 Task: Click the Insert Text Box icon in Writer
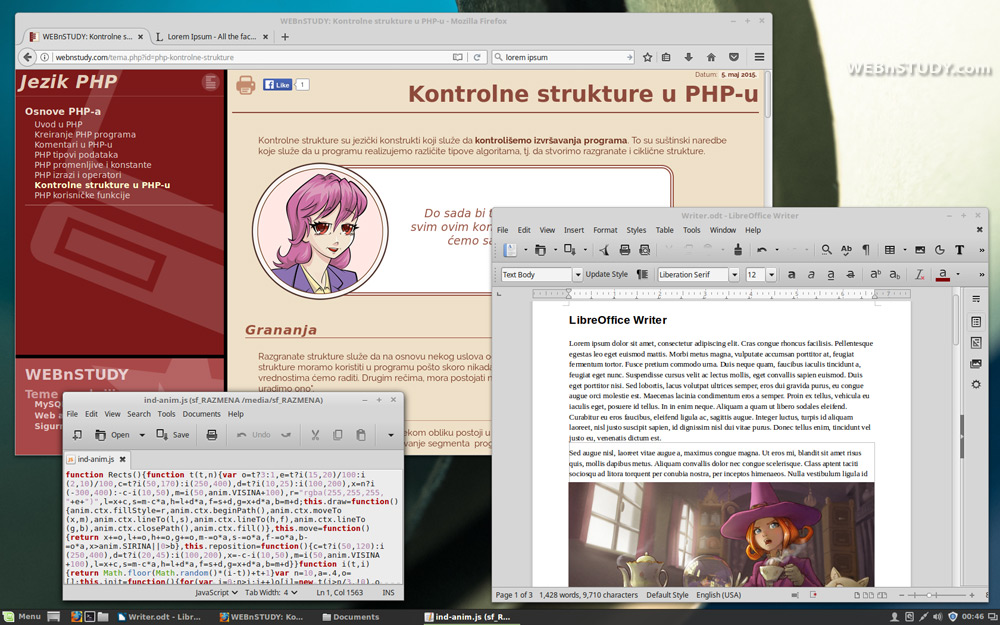[959, 250]
